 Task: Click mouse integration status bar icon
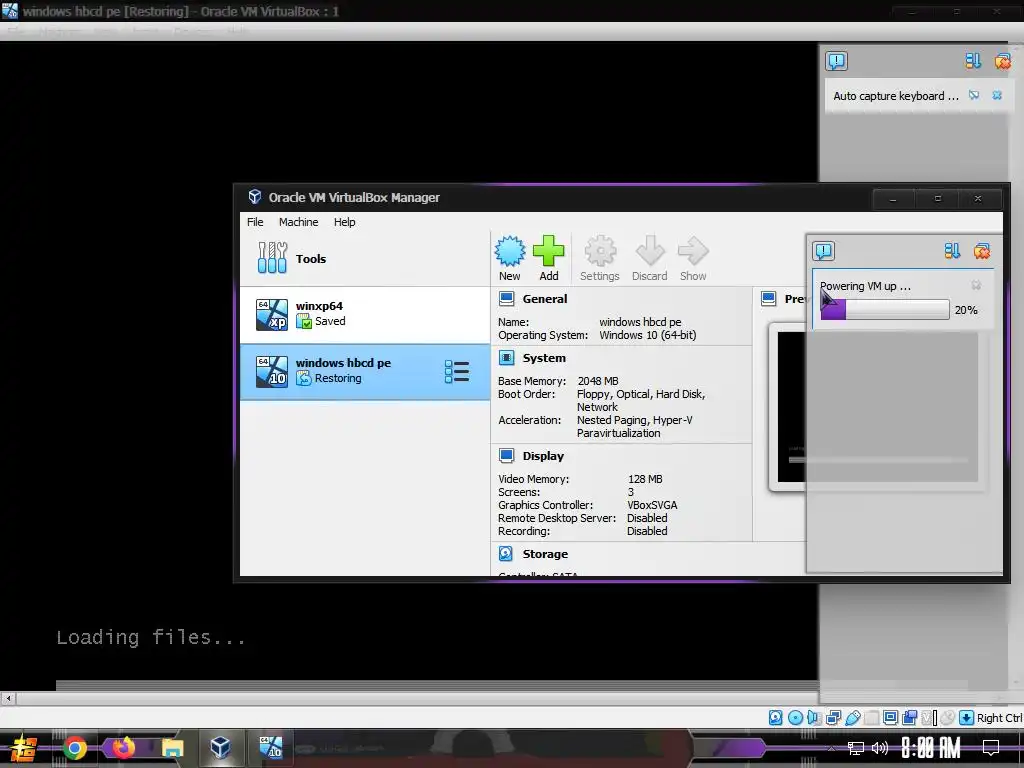pyautogui.click(x=948, y=718)
